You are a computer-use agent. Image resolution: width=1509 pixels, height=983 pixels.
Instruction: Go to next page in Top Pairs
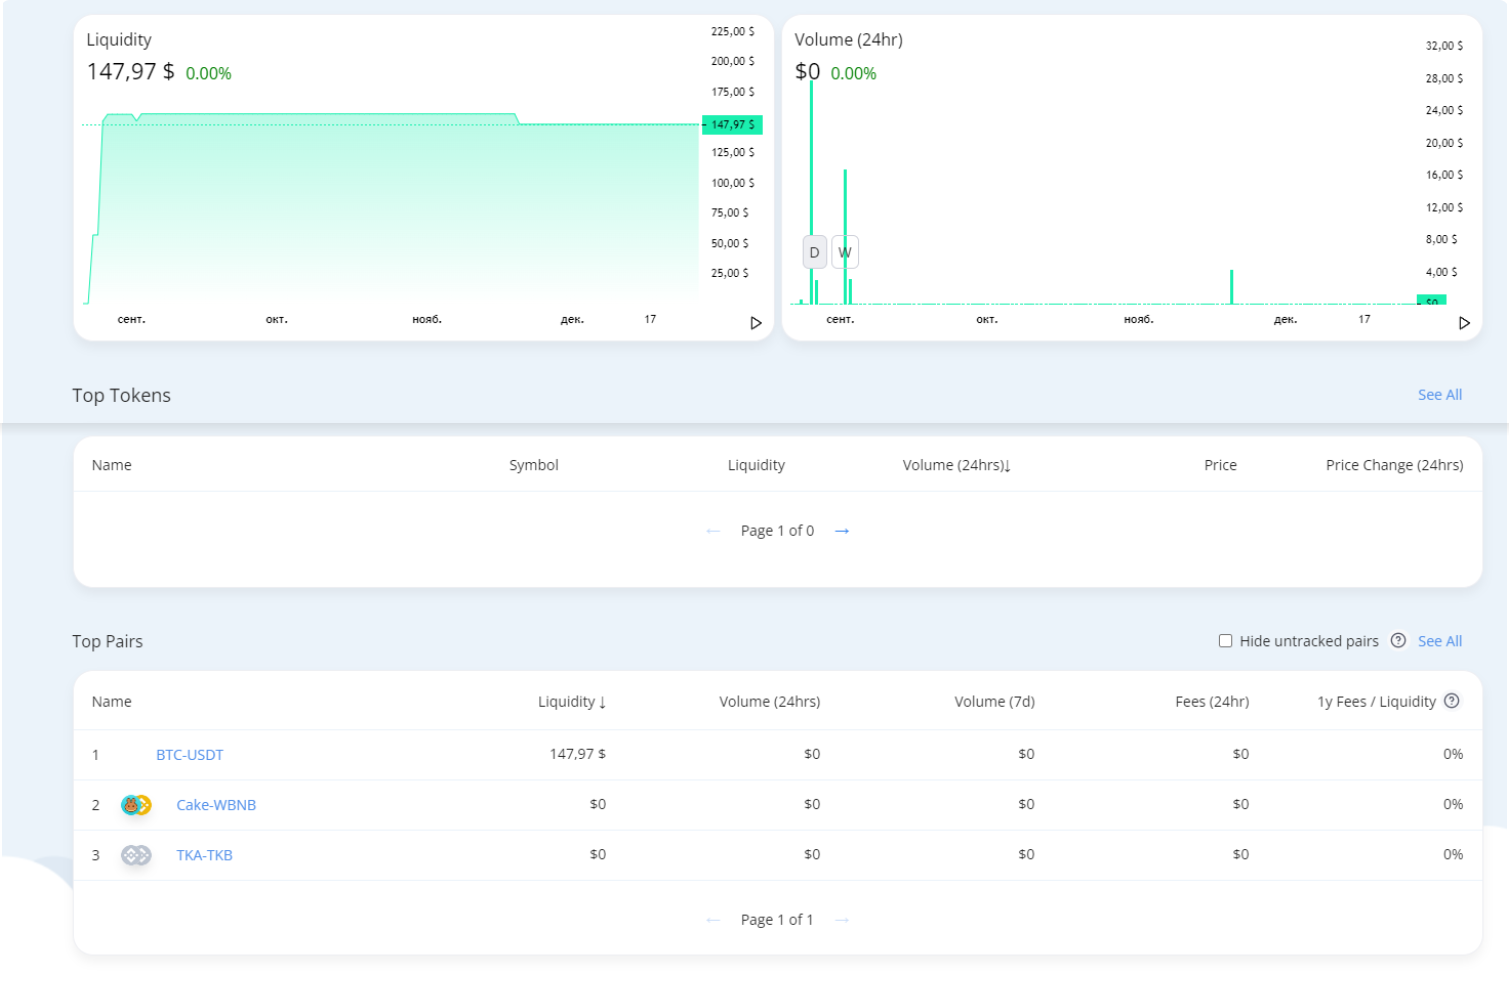tap(842, 920)
